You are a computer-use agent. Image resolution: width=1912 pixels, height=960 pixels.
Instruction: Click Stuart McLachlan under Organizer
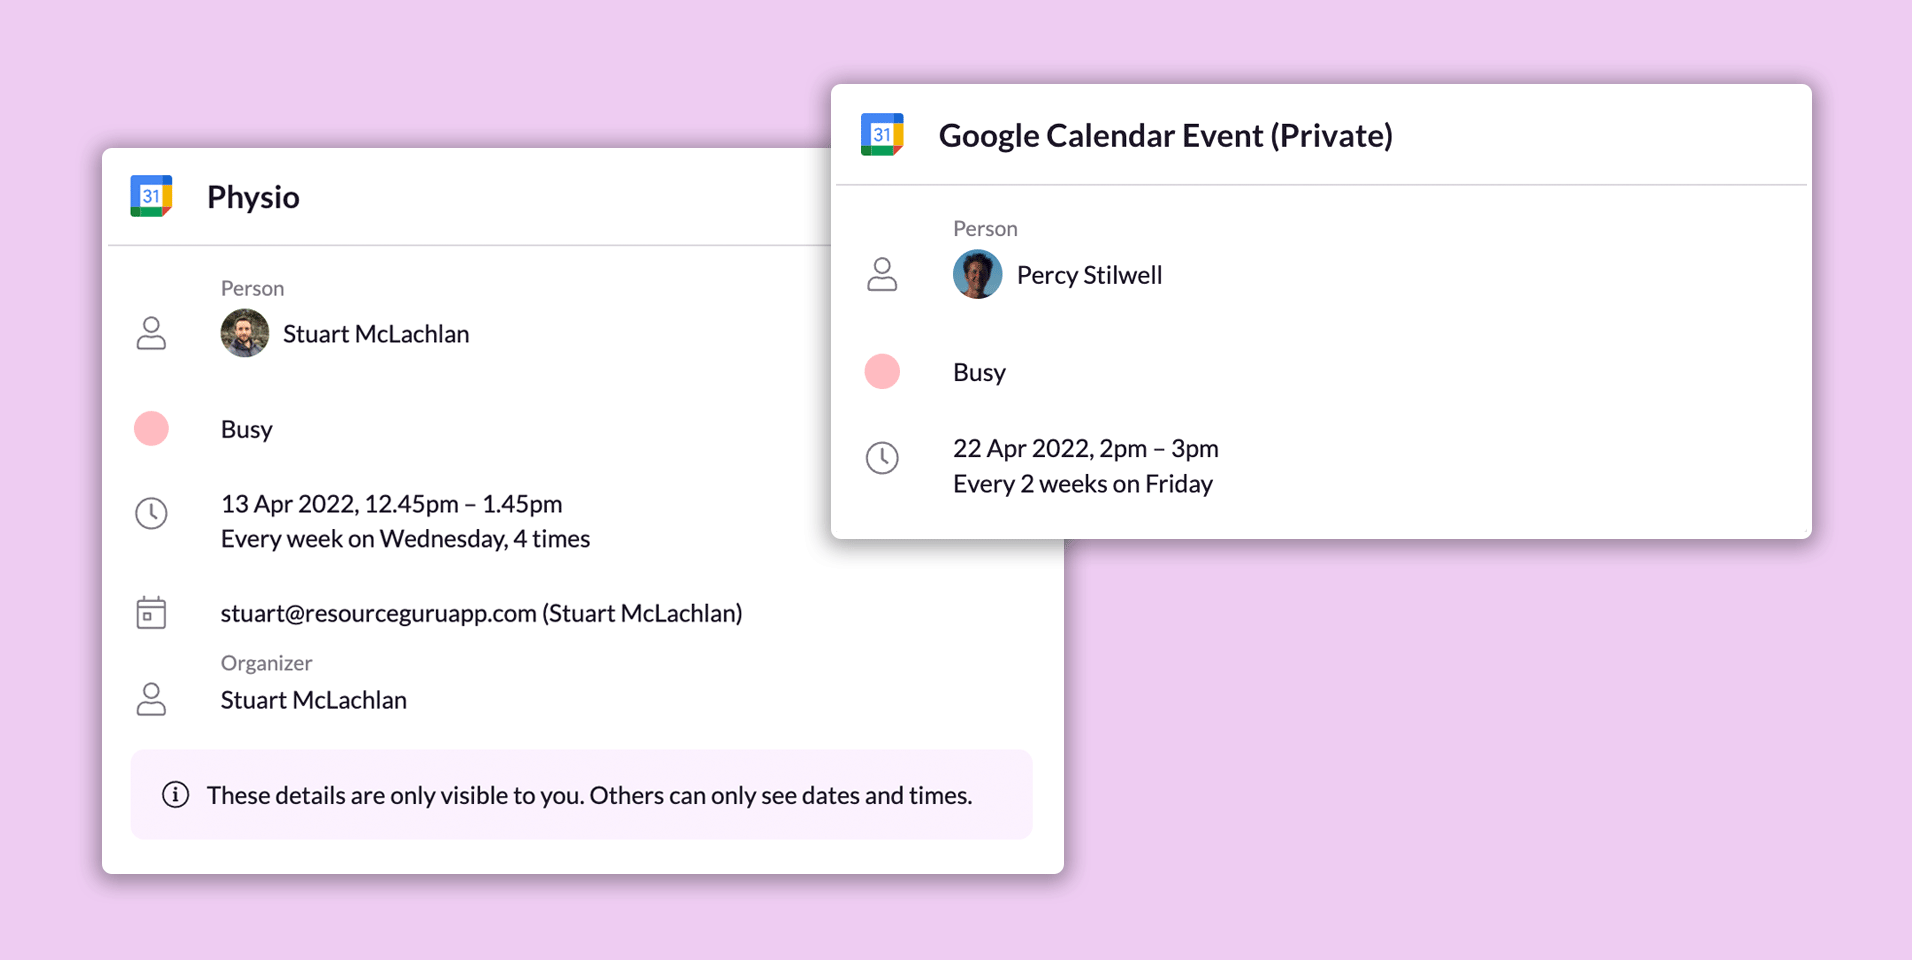click(314, 700)
